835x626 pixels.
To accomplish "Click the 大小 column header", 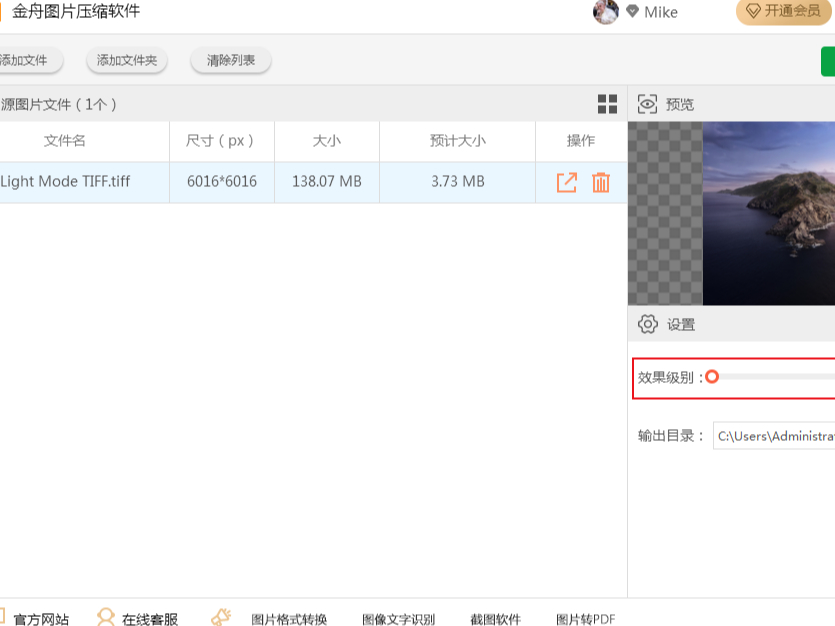I will [326, 141].
